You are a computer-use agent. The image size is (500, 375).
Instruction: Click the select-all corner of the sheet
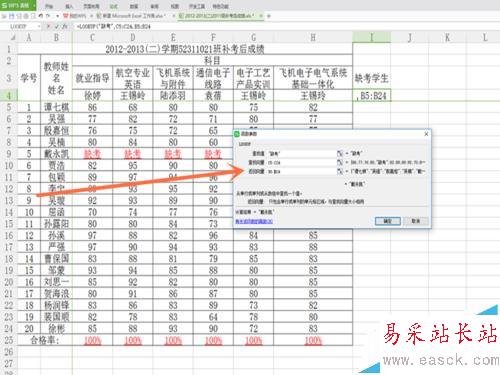[8, 37]
